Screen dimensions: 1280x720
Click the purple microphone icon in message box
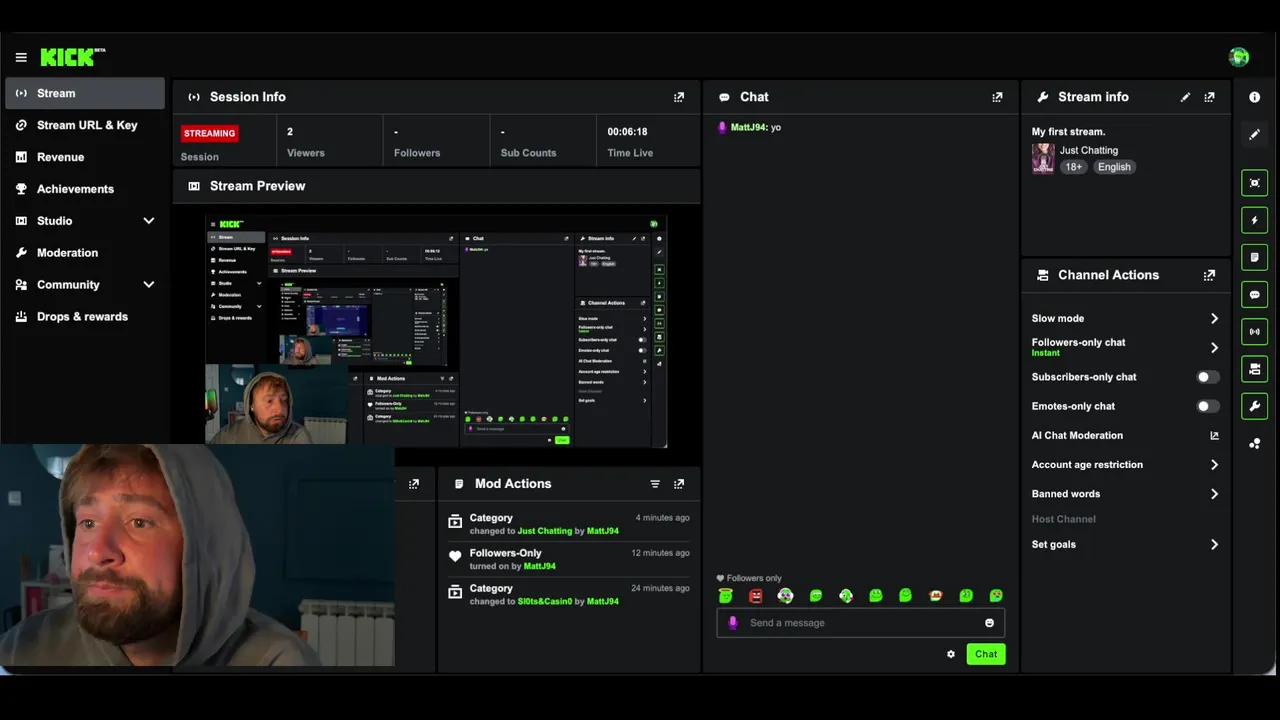click(733, 623)
